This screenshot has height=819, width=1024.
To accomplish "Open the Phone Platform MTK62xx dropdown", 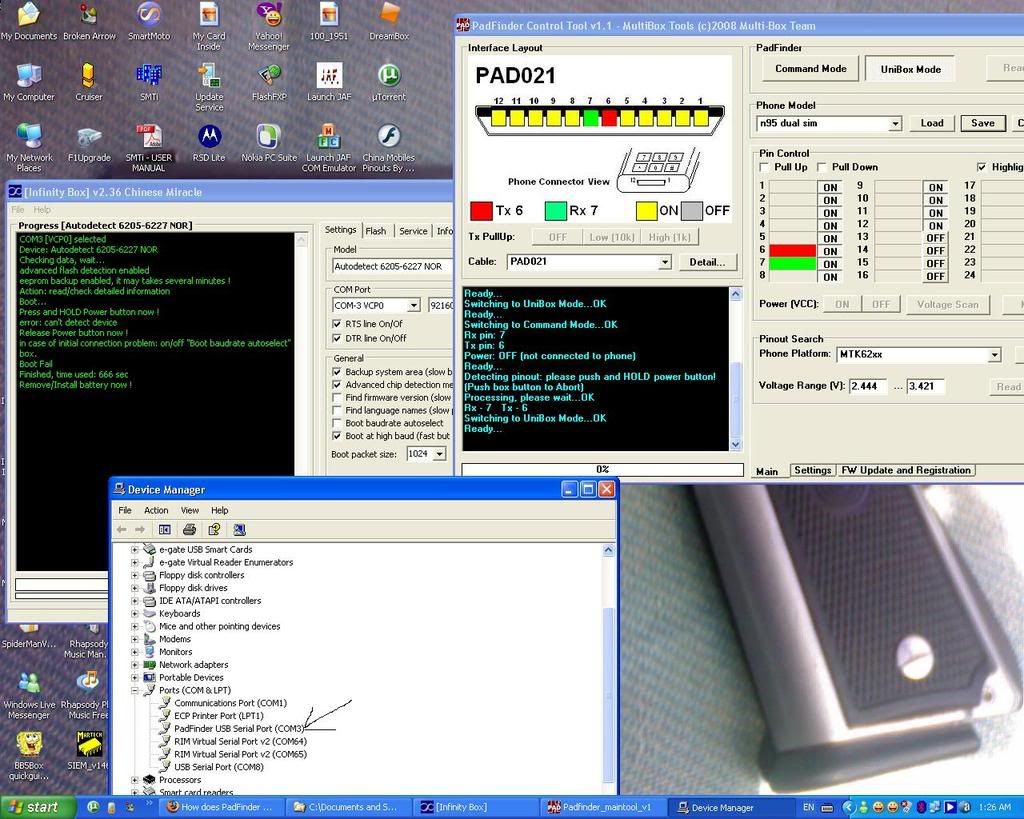I will 994,355.
